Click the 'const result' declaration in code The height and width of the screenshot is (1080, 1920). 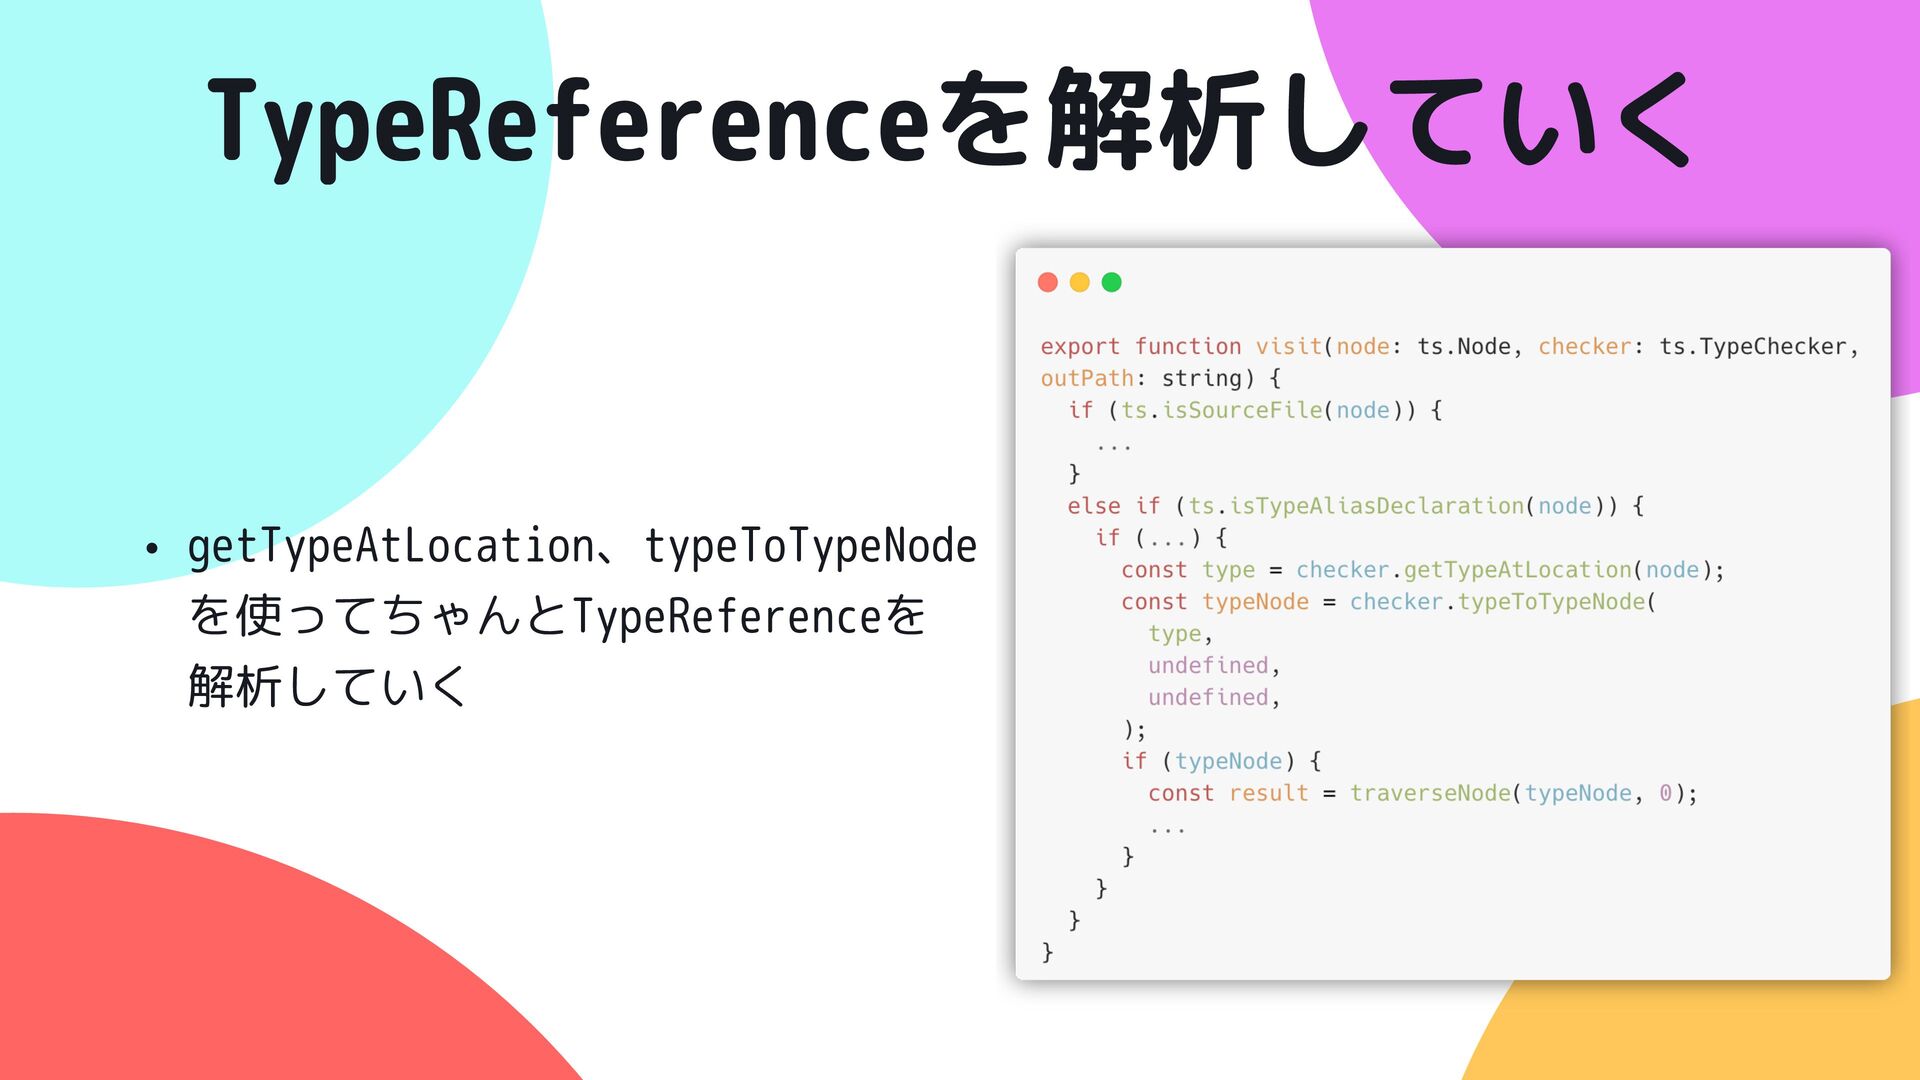[1228, 793]
